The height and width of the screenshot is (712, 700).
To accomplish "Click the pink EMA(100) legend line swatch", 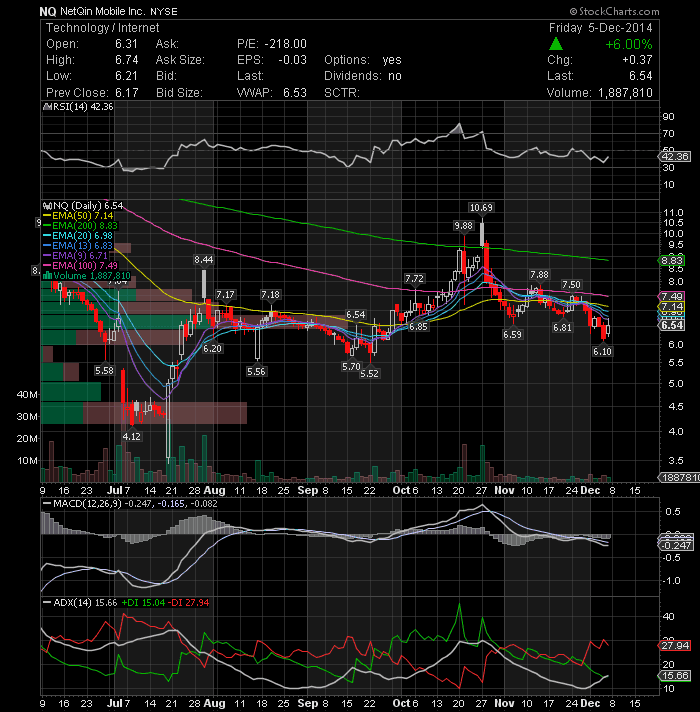I will (47, 266).
